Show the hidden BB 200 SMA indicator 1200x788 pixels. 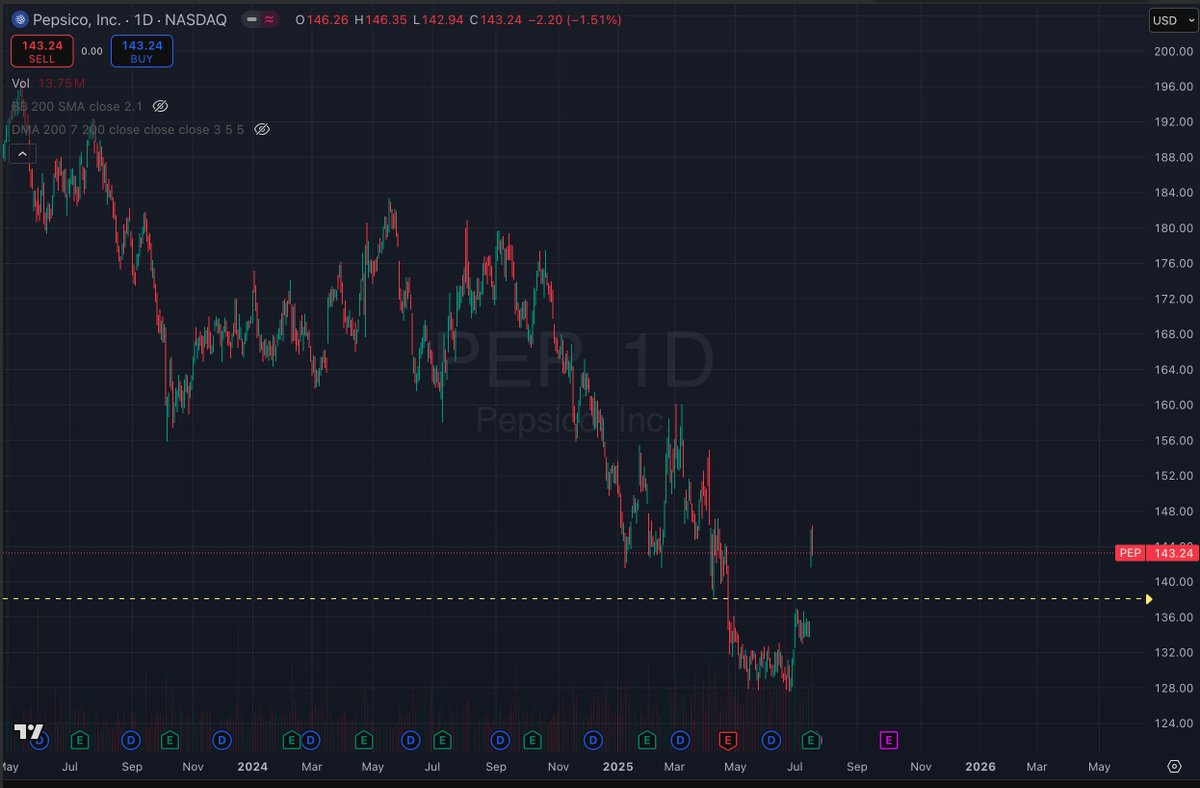(160, 106)
